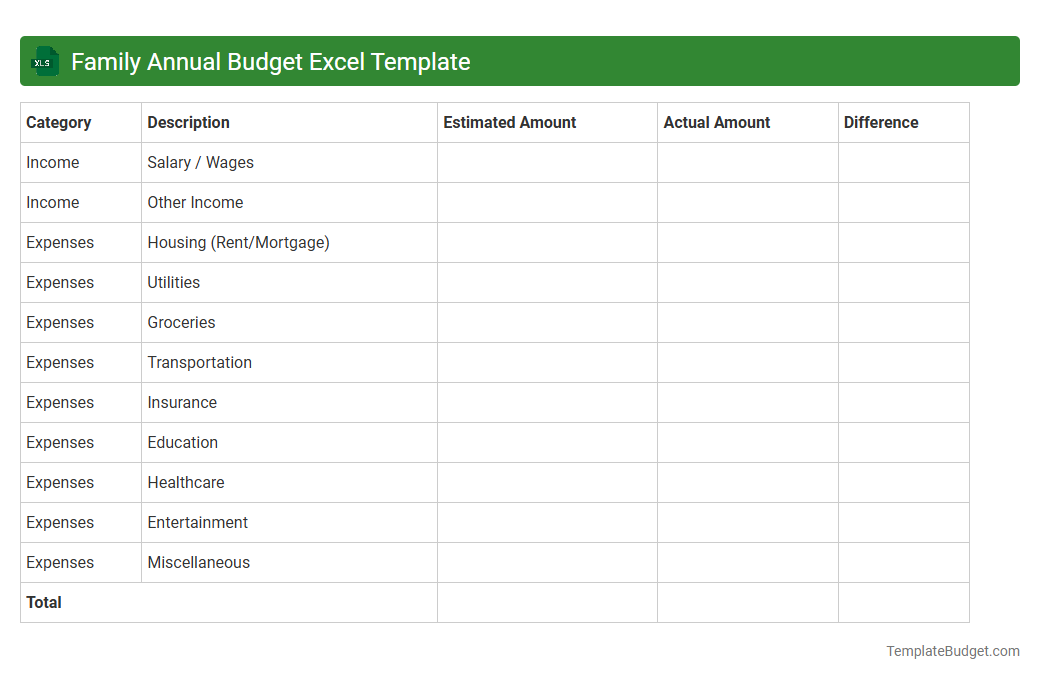Image resolution: width=1040 pixels, height=680 pixels.
Task: Select the Difference column header
Action: [x=880, y=122]
